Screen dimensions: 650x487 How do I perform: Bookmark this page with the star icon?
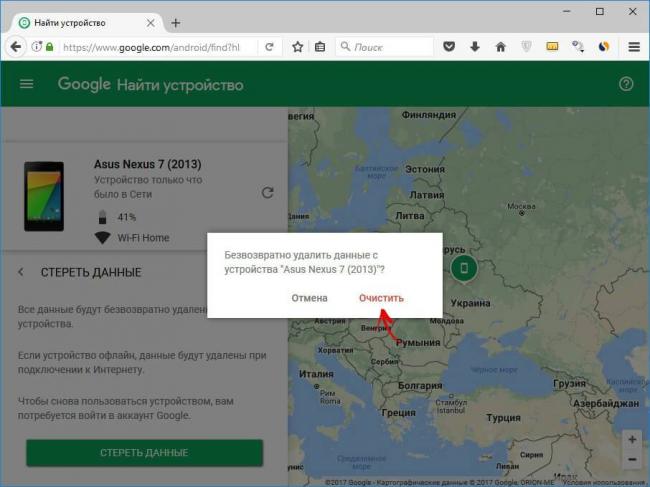point(297,47)
